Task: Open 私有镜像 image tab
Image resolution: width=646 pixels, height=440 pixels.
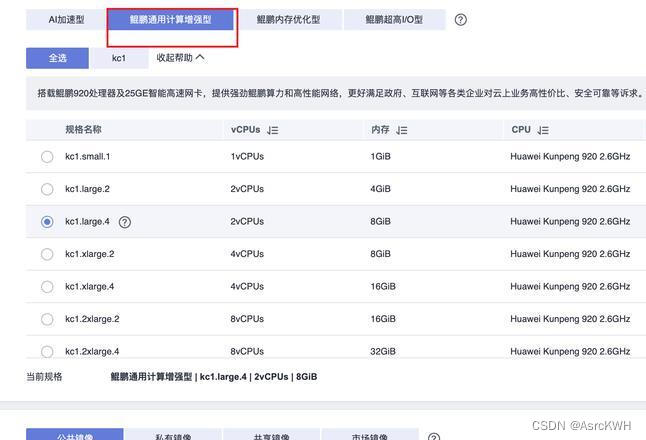Action: point(173,434)
